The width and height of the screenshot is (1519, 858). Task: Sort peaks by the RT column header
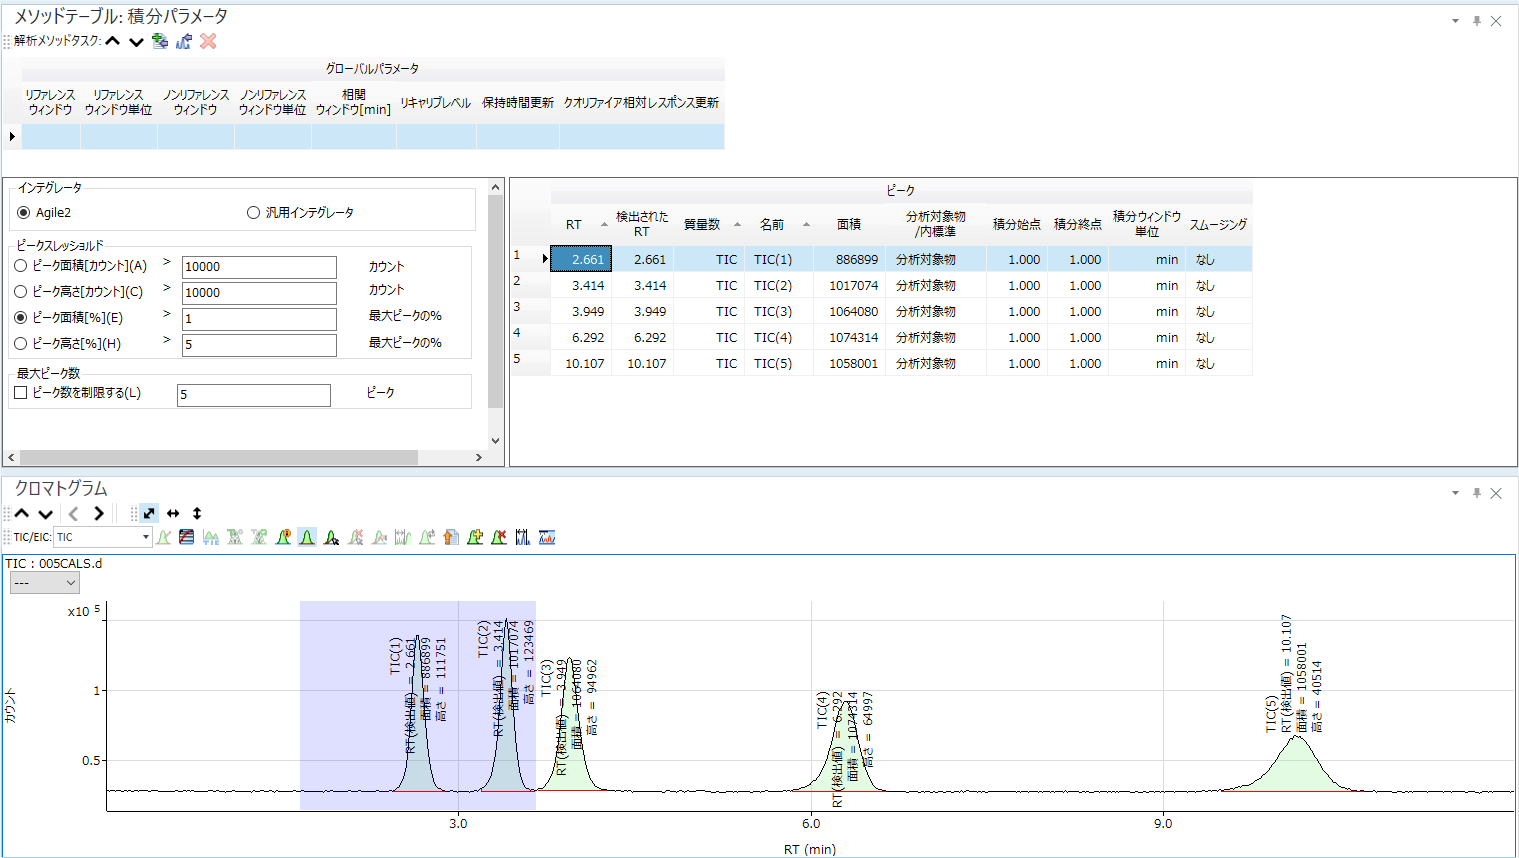pyautogui.click(x=581, y=224)
